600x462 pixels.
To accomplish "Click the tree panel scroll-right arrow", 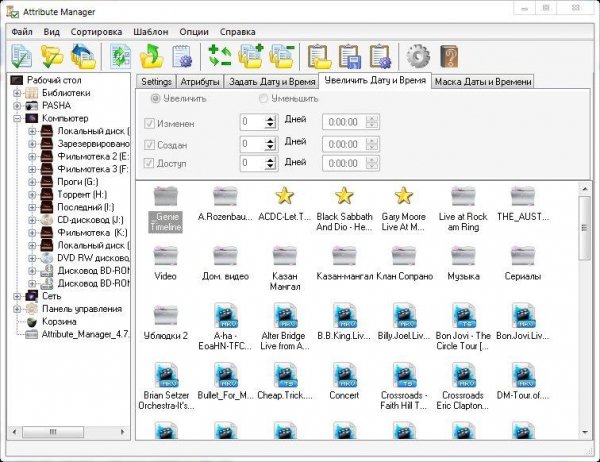I will (122, 432).
